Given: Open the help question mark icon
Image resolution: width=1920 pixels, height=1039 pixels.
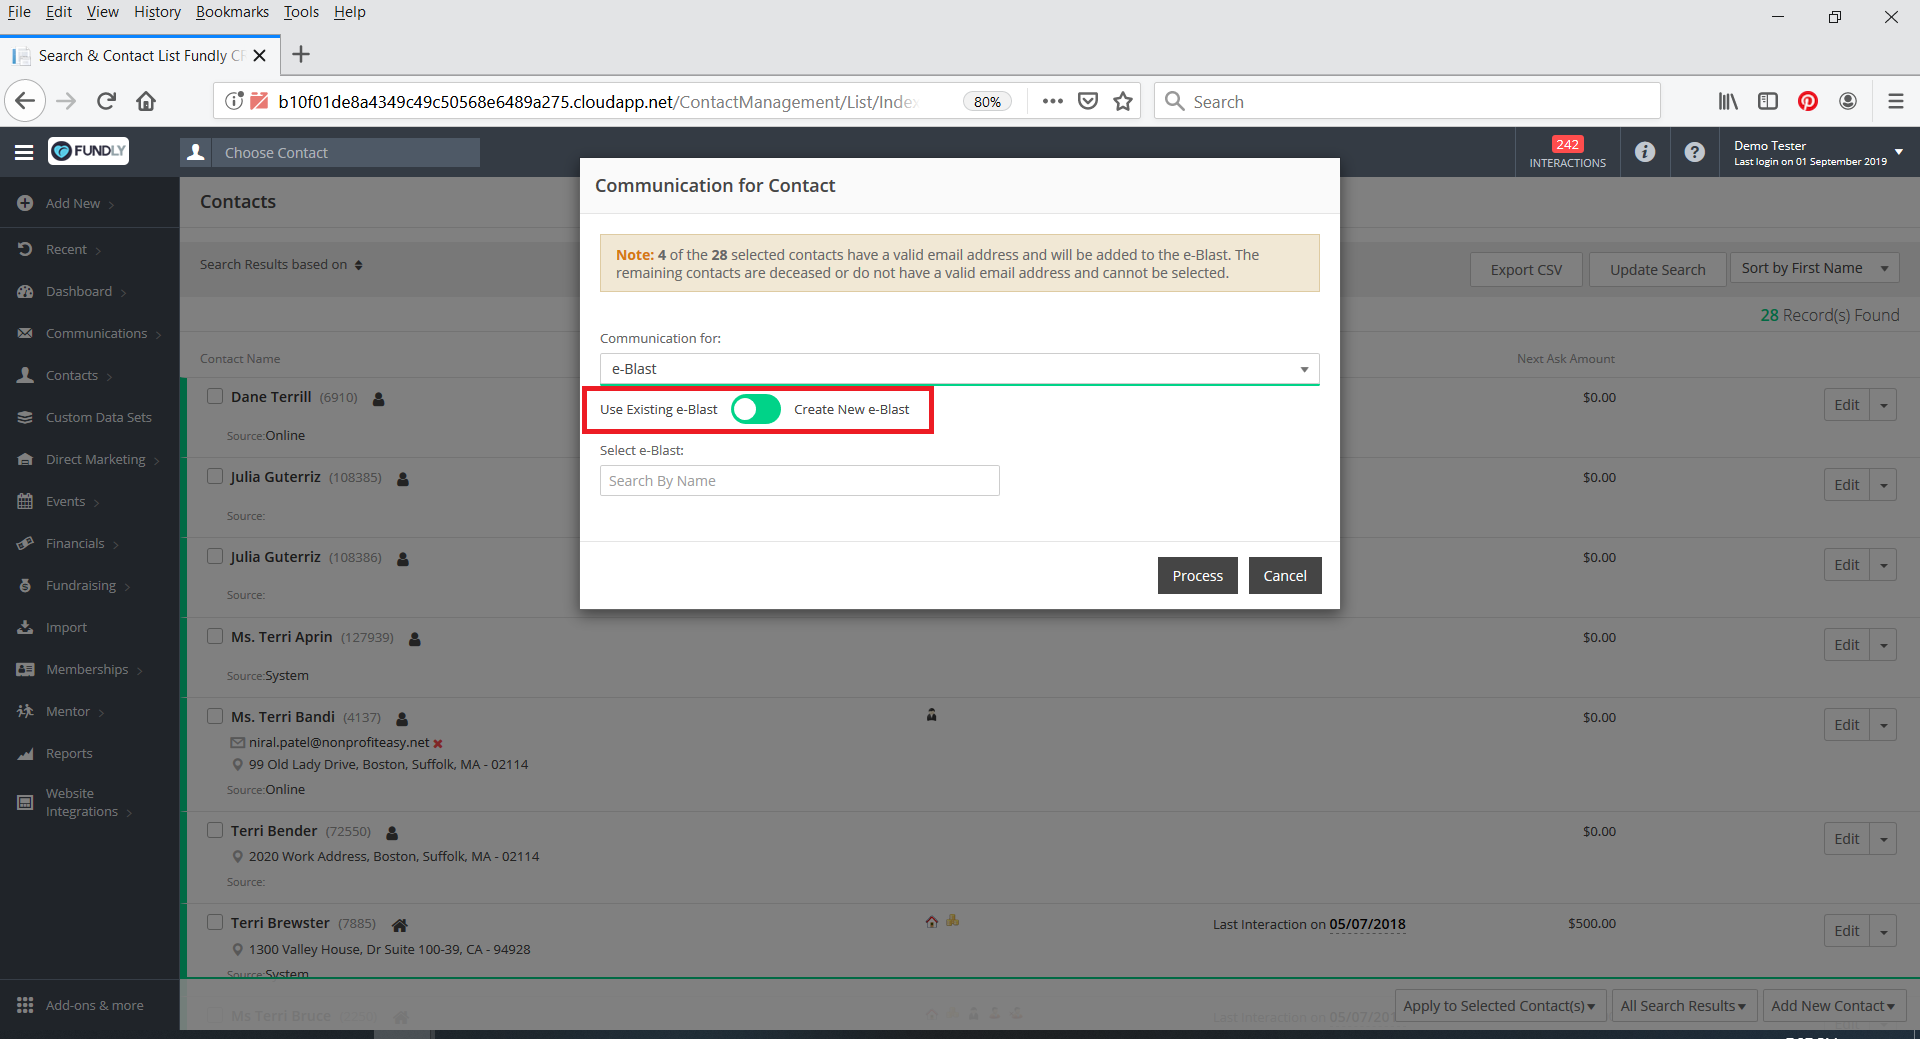Looking at the screenshot, I should (1694, 152).
